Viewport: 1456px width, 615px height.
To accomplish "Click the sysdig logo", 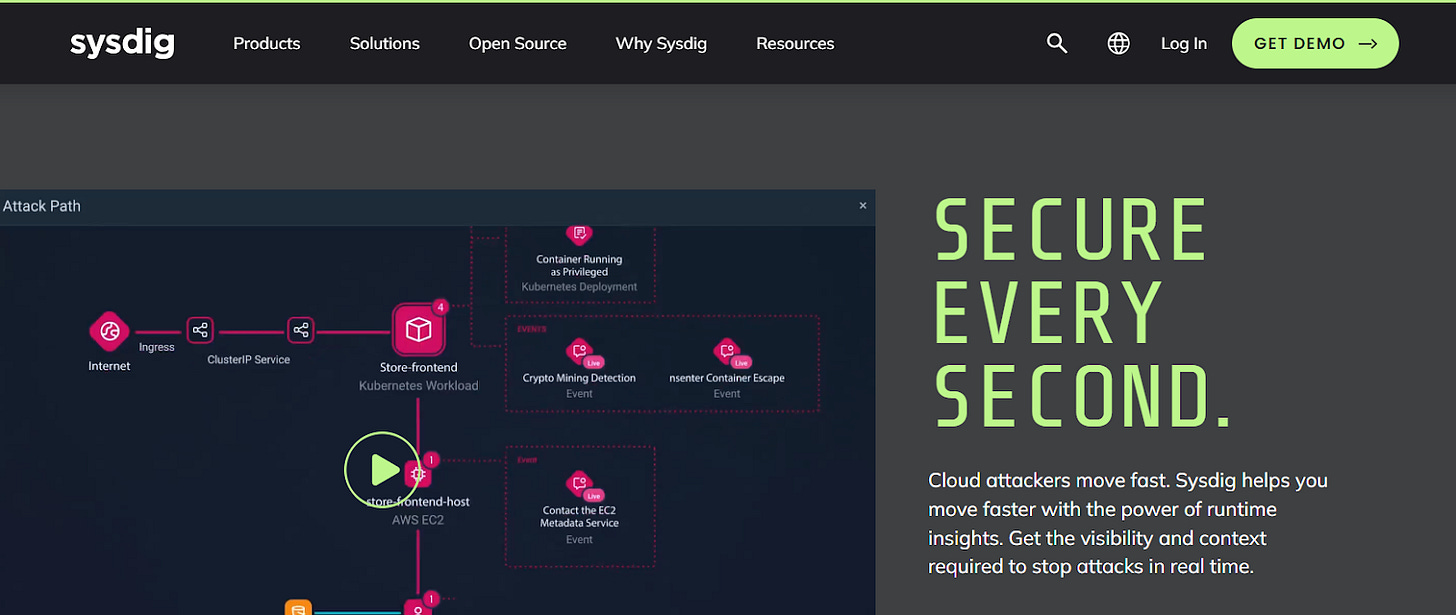I will pos(122,43).
